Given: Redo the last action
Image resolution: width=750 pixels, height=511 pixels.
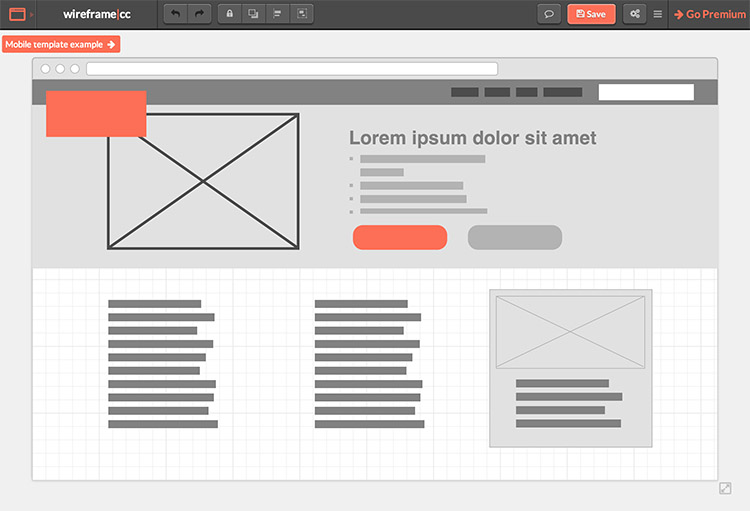Looking at the screenshot, I should click(x=199, y=14).
